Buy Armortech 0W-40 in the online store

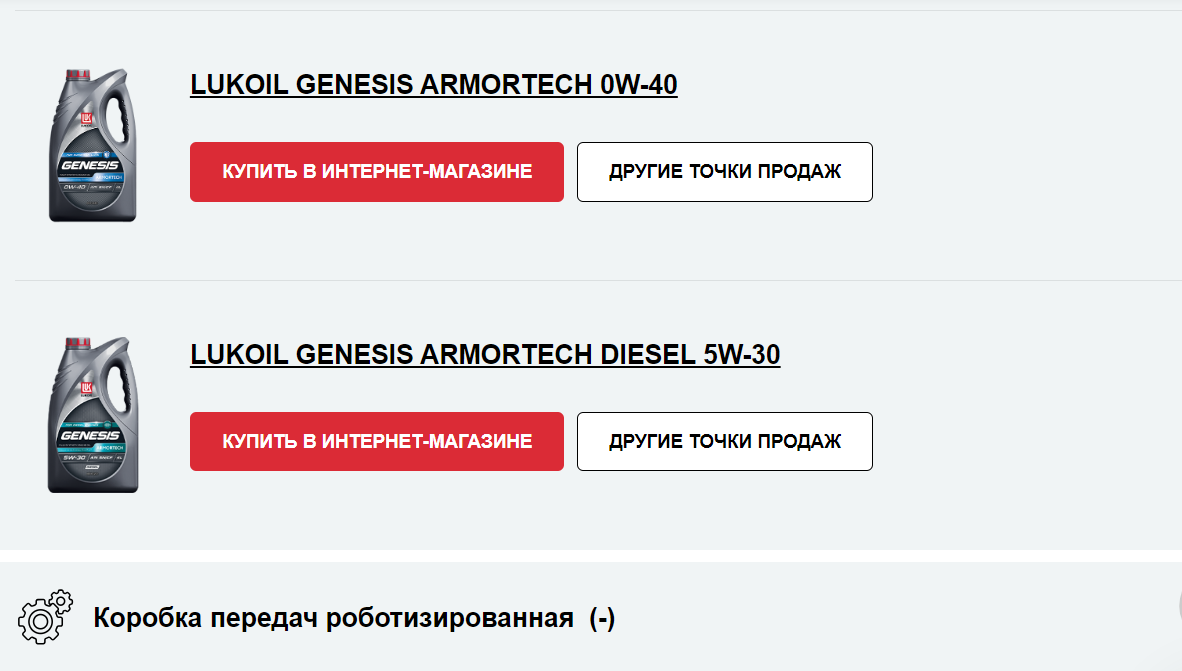(x=377, y=172)
